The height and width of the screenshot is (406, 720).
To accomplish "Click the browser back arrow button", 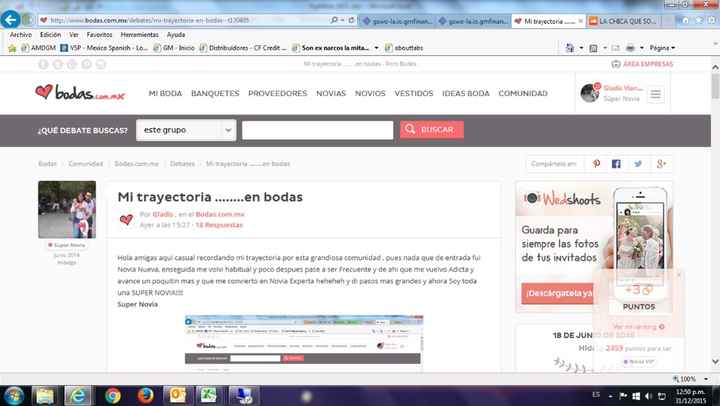I will pyautogui.click(x=10, y=20).
